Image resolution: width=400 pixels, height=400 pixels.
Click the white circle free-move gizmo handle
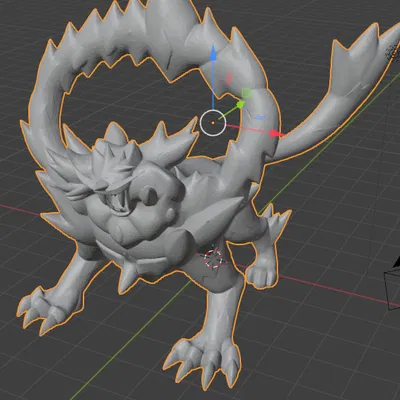point(213,123)
